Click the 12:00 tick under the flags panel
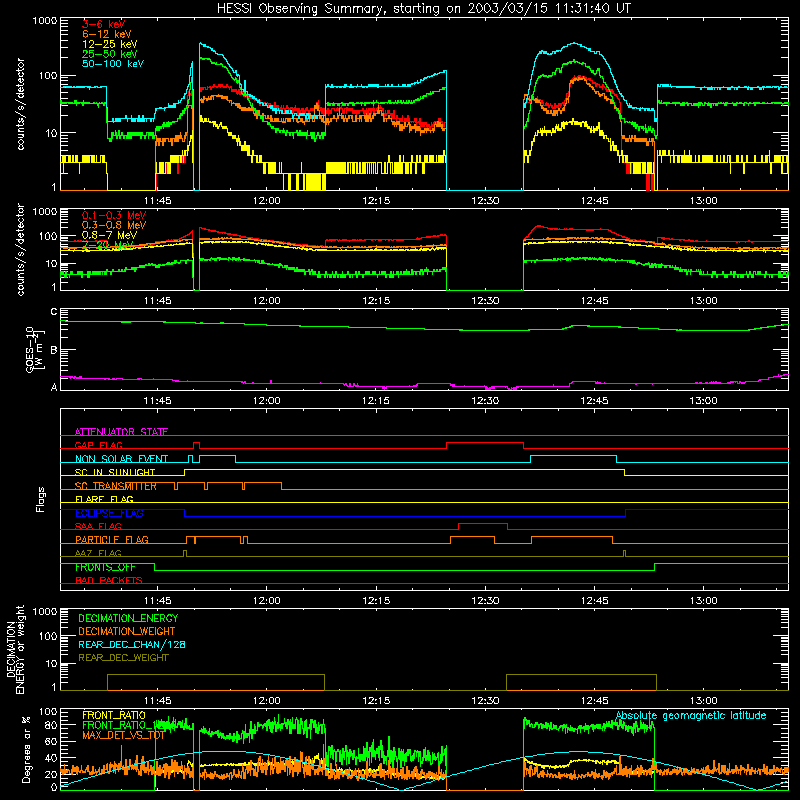 pyautogui.click(x=266, y=601)
